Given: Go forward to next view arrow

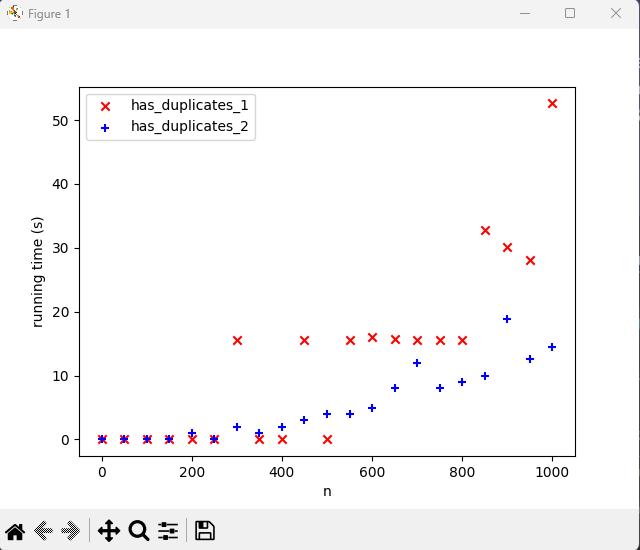Looking at the screenshot, I should (x=71, y=531).
